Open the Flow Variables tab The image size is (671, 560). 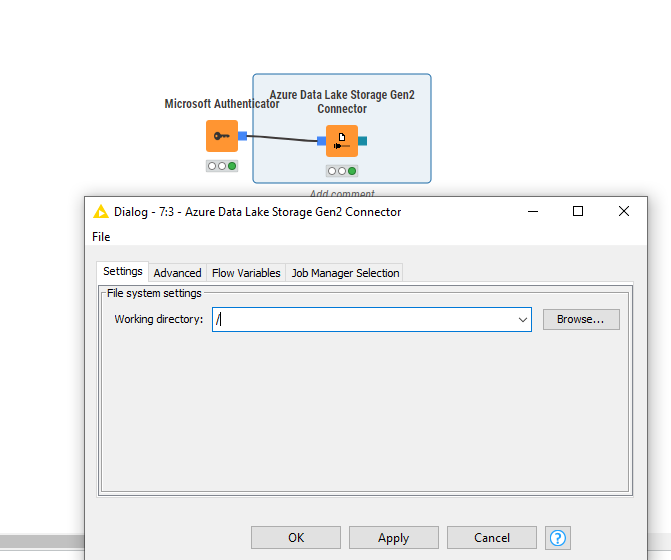pyautogui.click(x=246, y=273)
